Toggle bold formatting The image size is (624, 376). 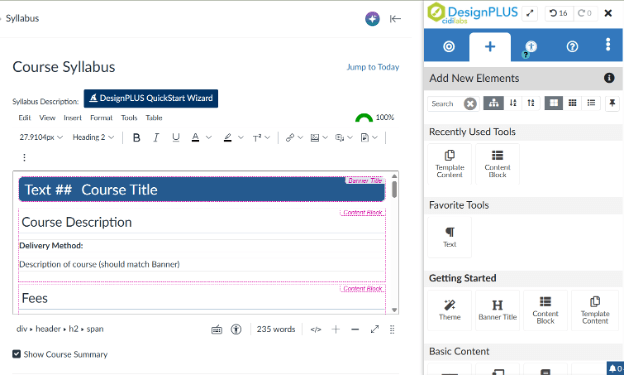pos(136,138)
